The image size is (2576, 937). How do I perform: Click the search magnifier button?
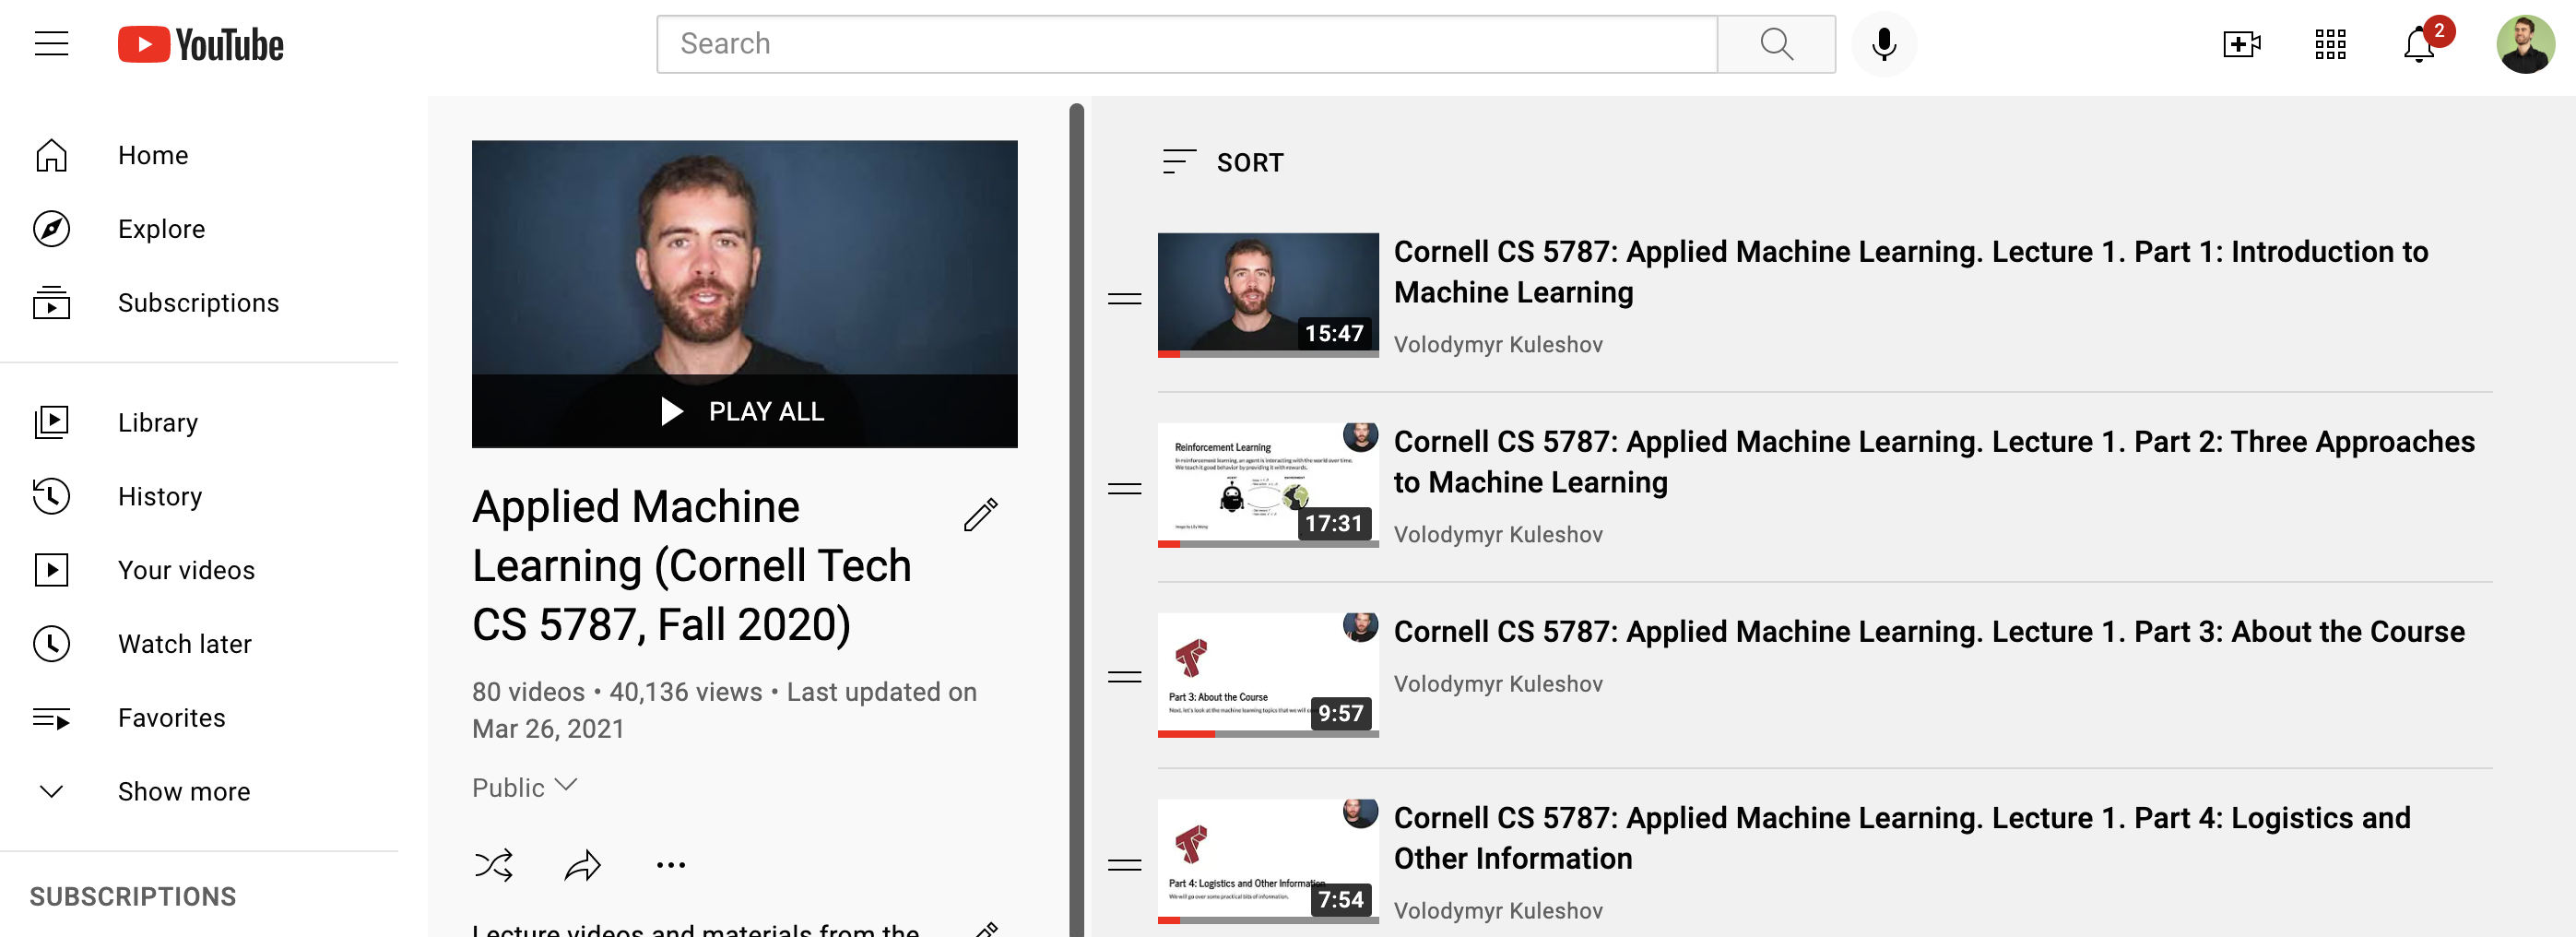pos(1776,44)
